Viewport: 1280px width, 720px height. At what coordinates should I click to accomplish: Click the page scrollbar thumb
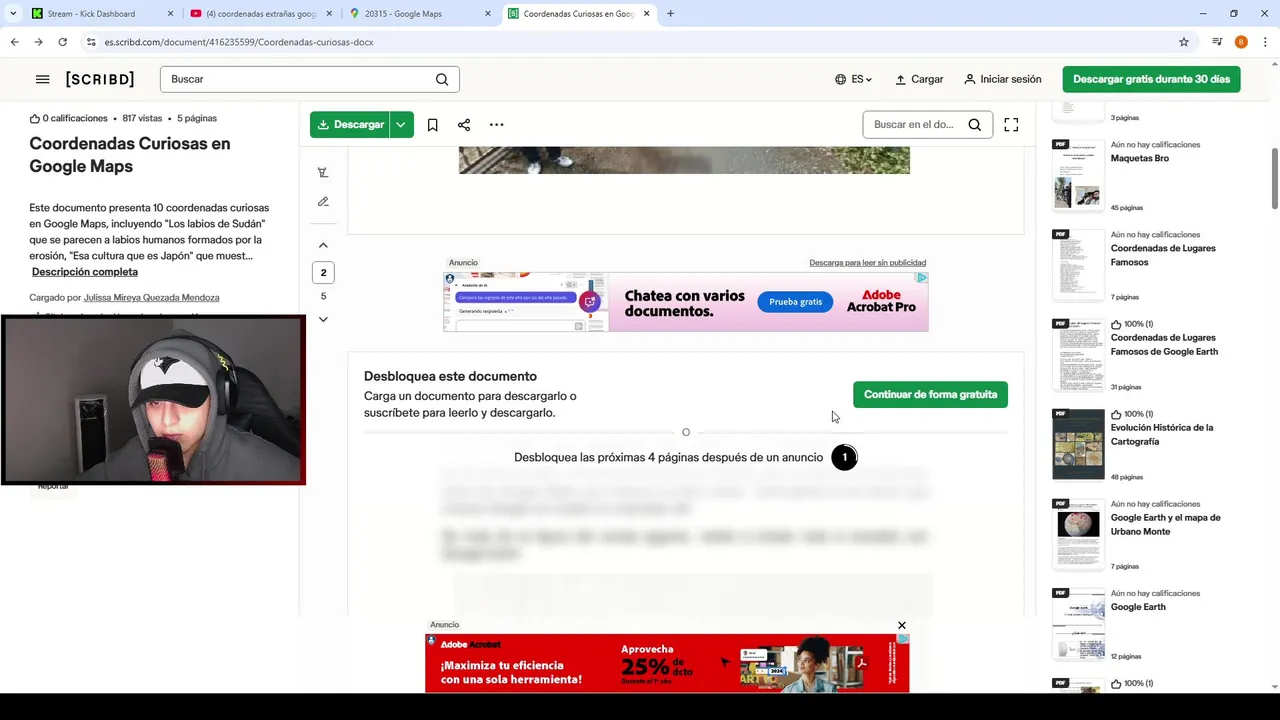click(1274, 179)
